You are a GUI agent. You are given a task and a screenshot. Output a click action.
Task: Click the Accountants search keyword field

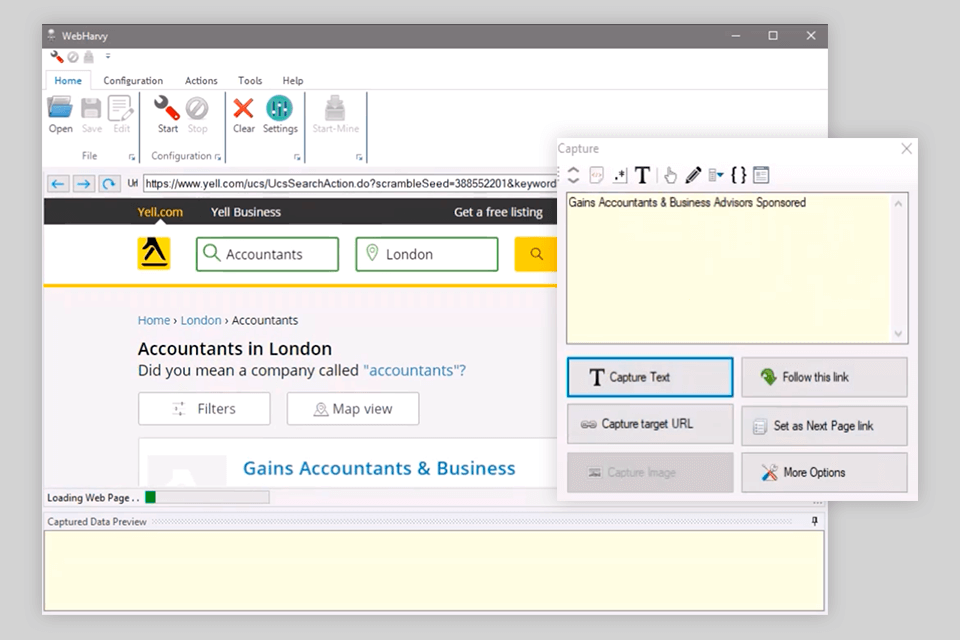click(267, 254)
